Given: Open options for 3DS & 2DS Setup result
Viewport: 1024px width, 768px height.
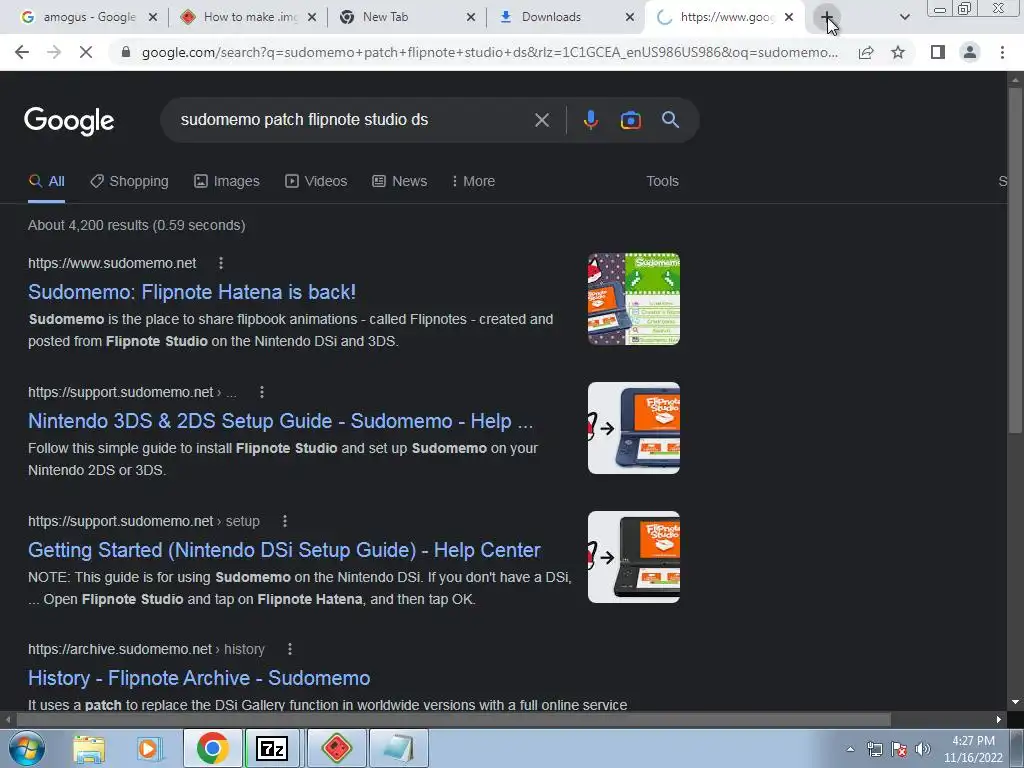Looking at the screenshot, I should 262,392.
